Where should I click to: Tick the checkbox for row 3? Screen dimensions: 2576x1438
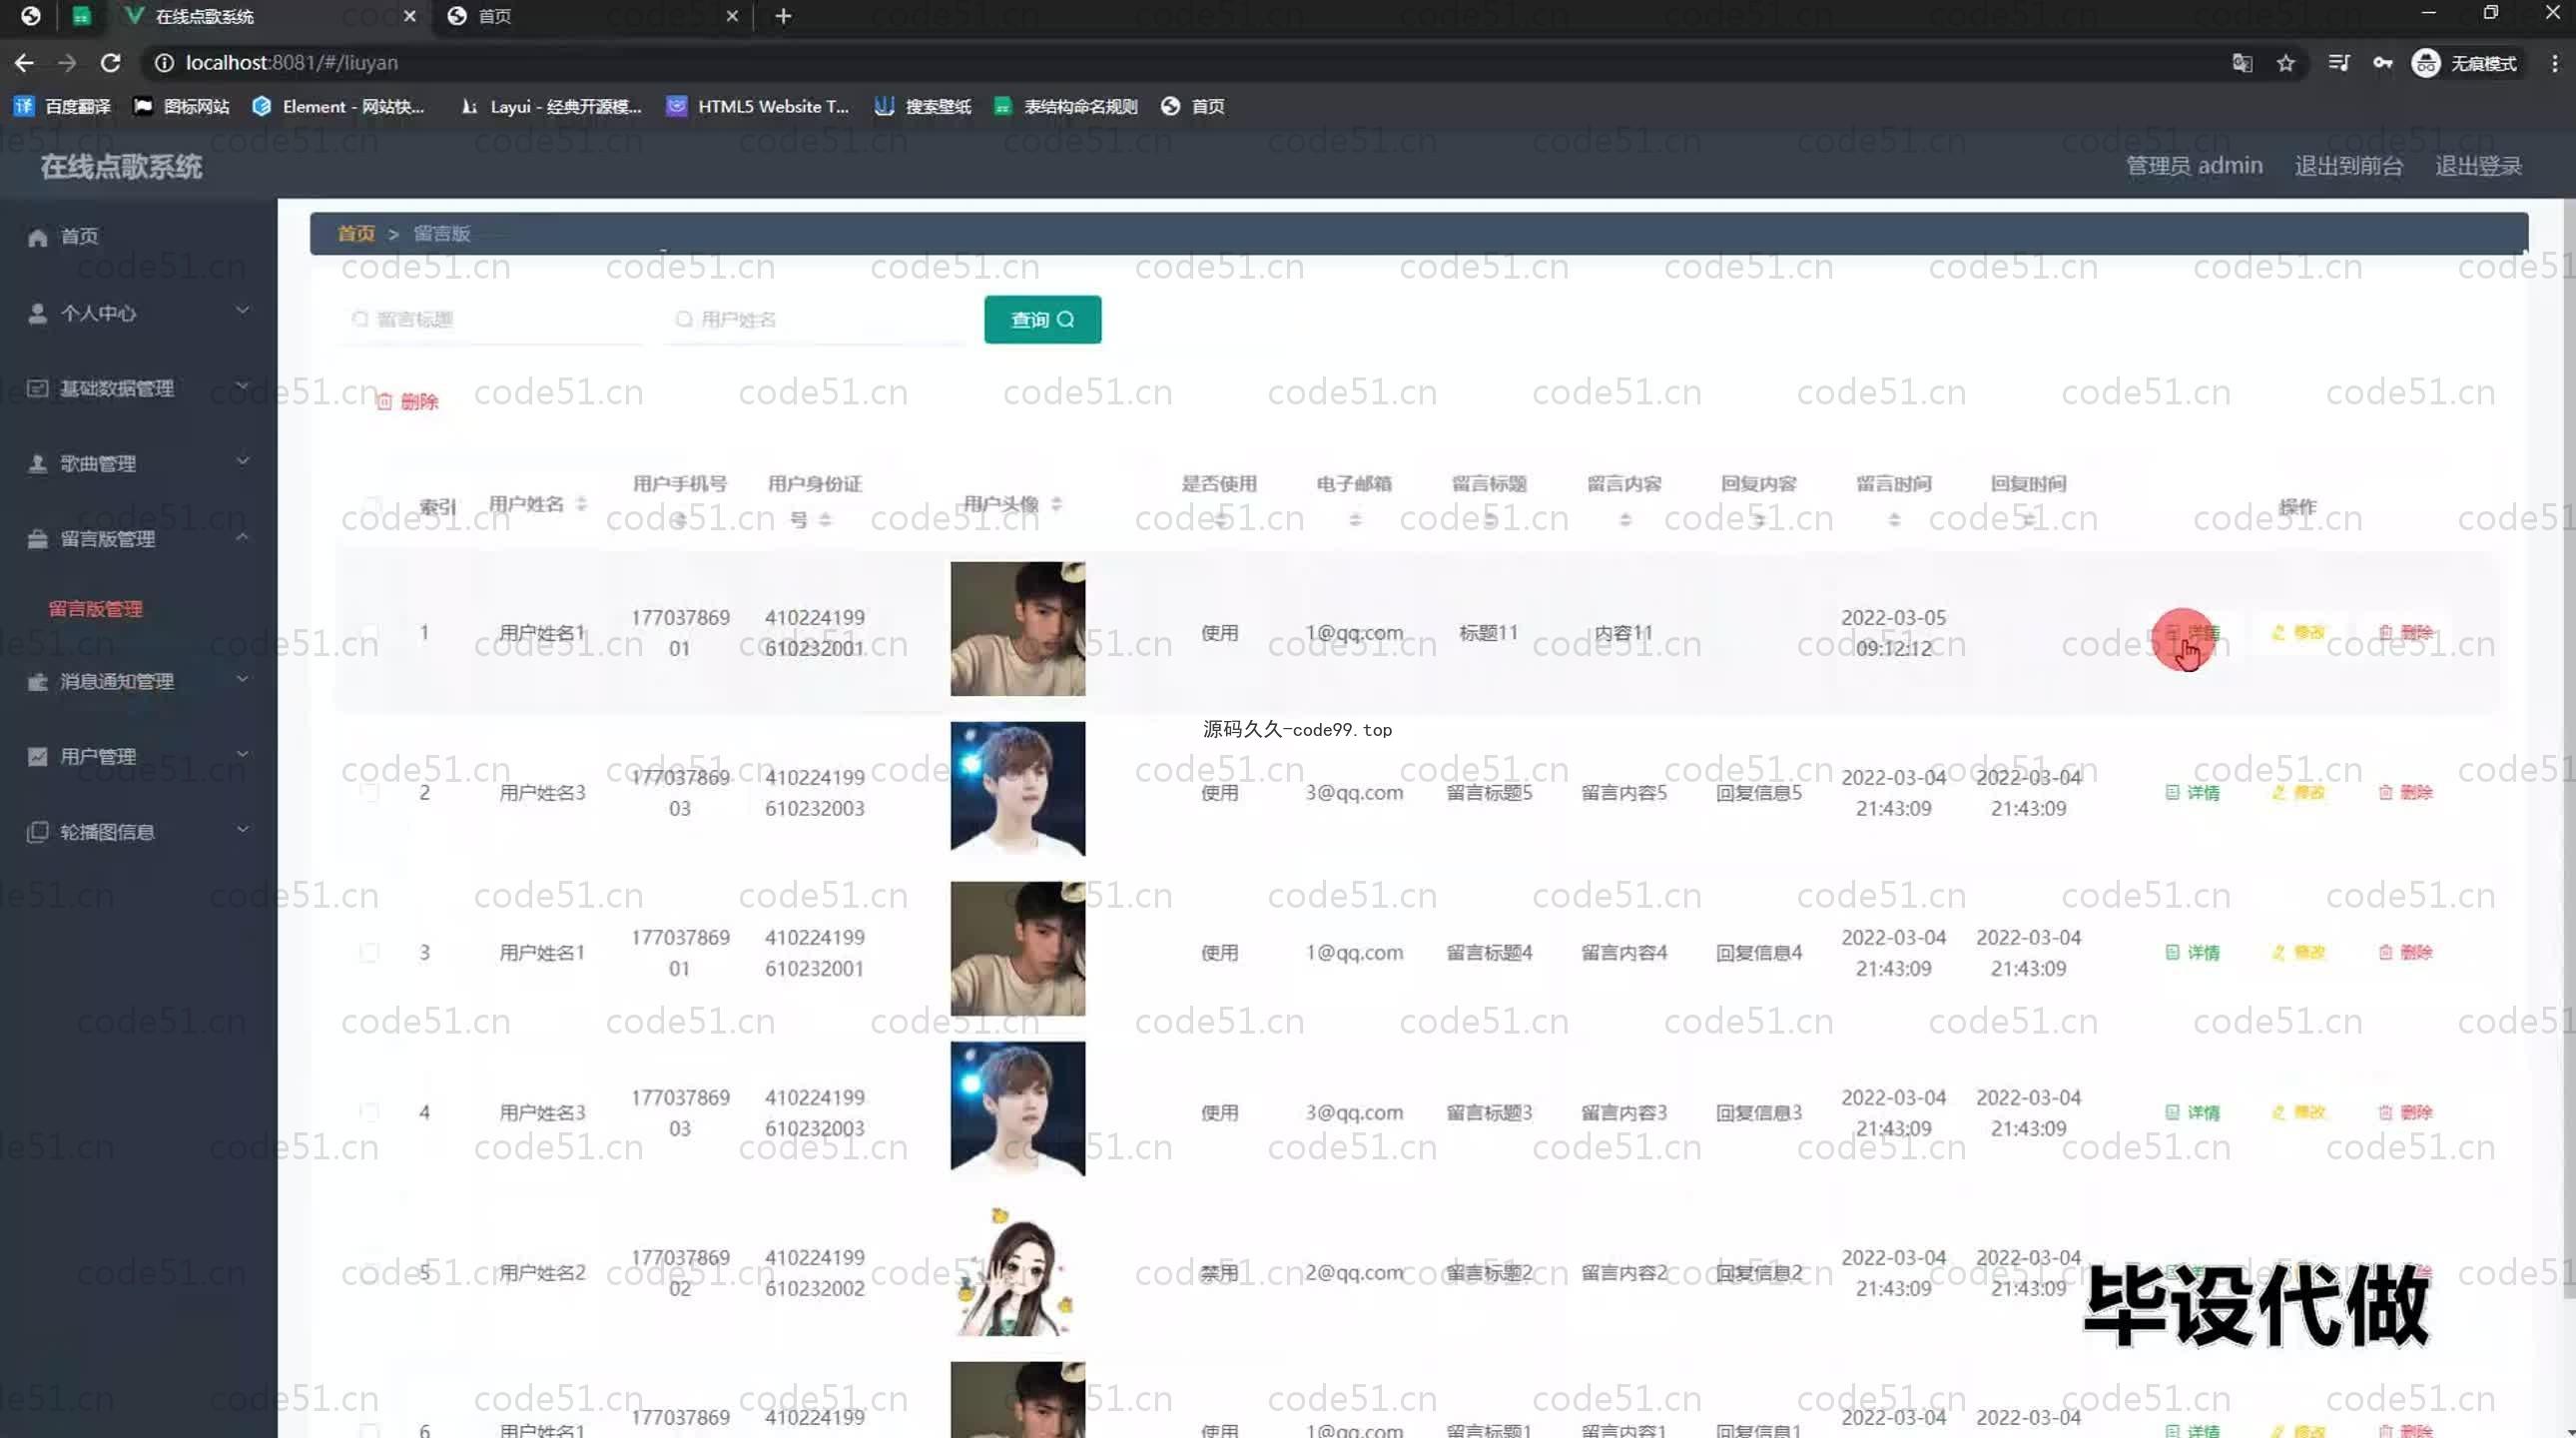pos(369,953)
